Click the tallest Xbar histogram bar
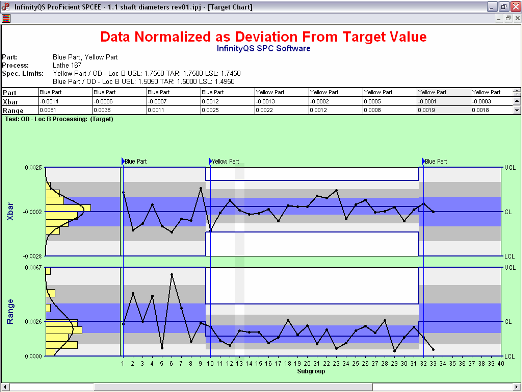This screenshot has width=522, height=392. 68,208
